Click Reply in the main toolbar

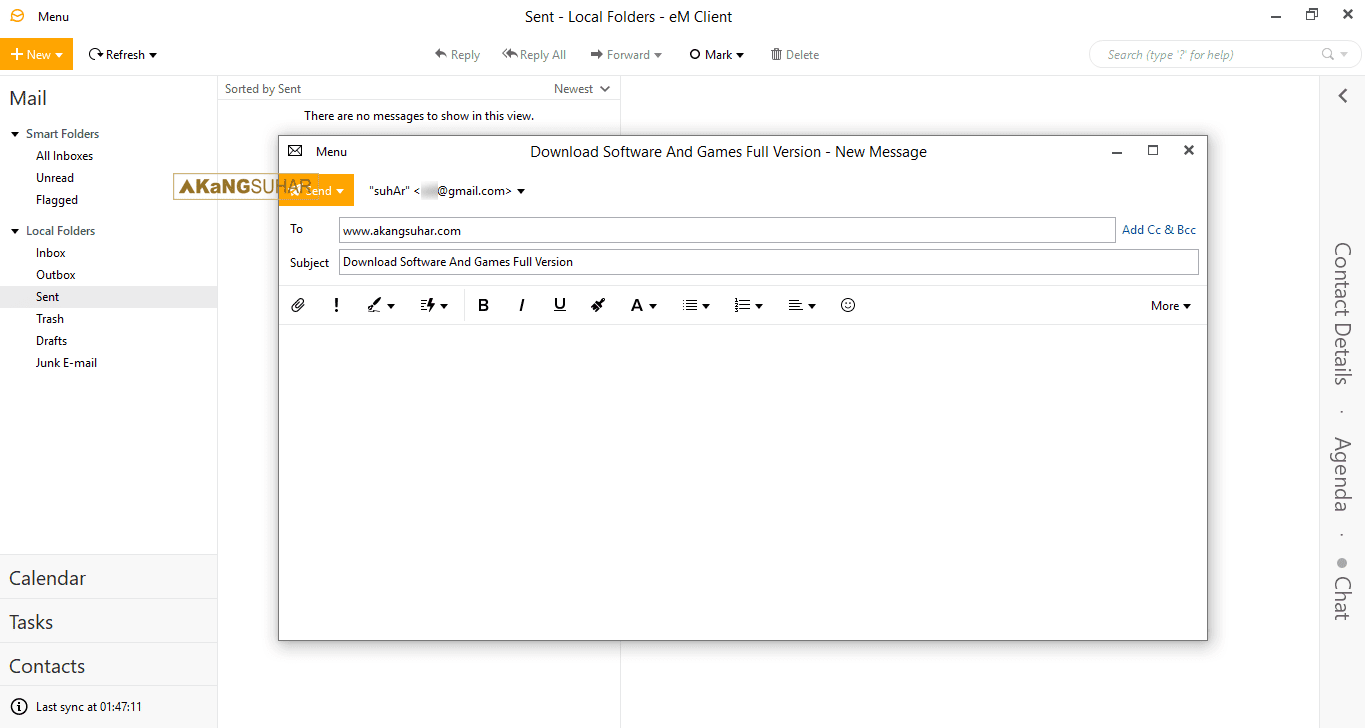pos(457,55)
